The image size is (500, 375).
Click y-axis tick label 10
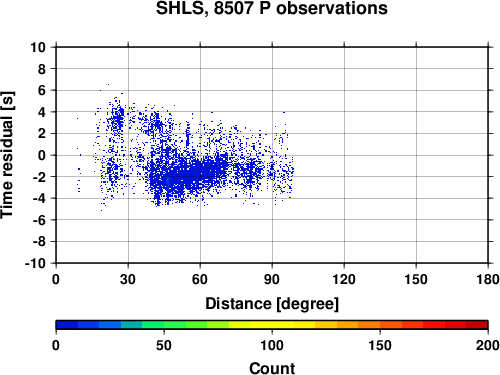point(38,47)
